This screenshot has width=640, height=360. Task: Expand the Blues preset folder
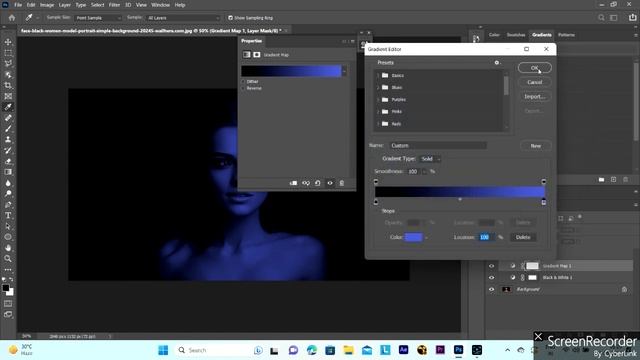(x=378, y=87)
